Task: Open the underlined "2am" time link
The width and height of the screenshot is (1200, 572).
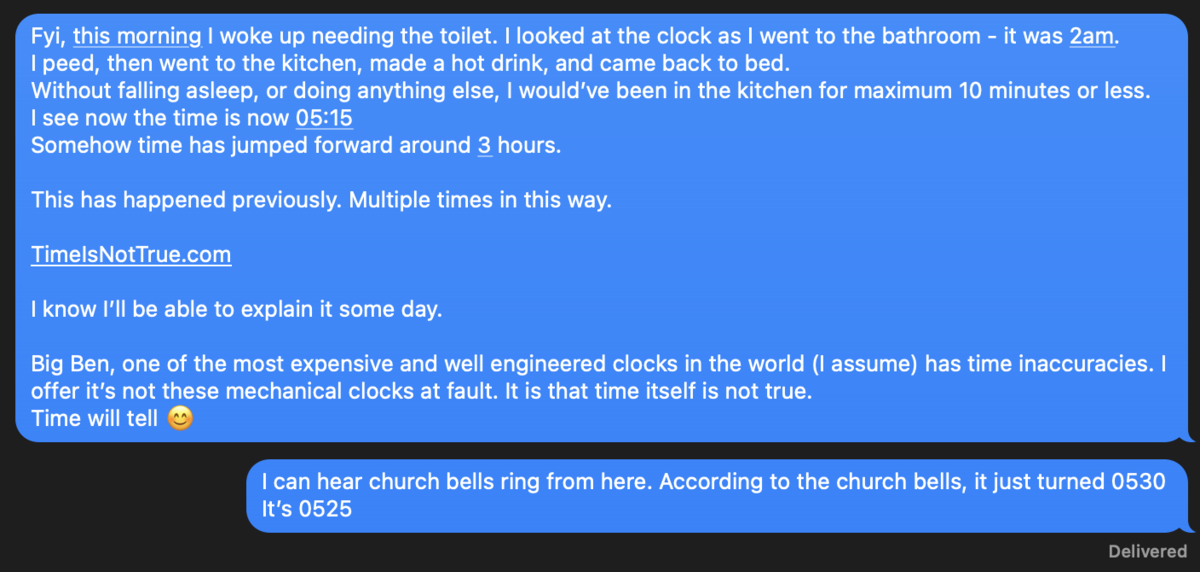Action: (1094, 37)
